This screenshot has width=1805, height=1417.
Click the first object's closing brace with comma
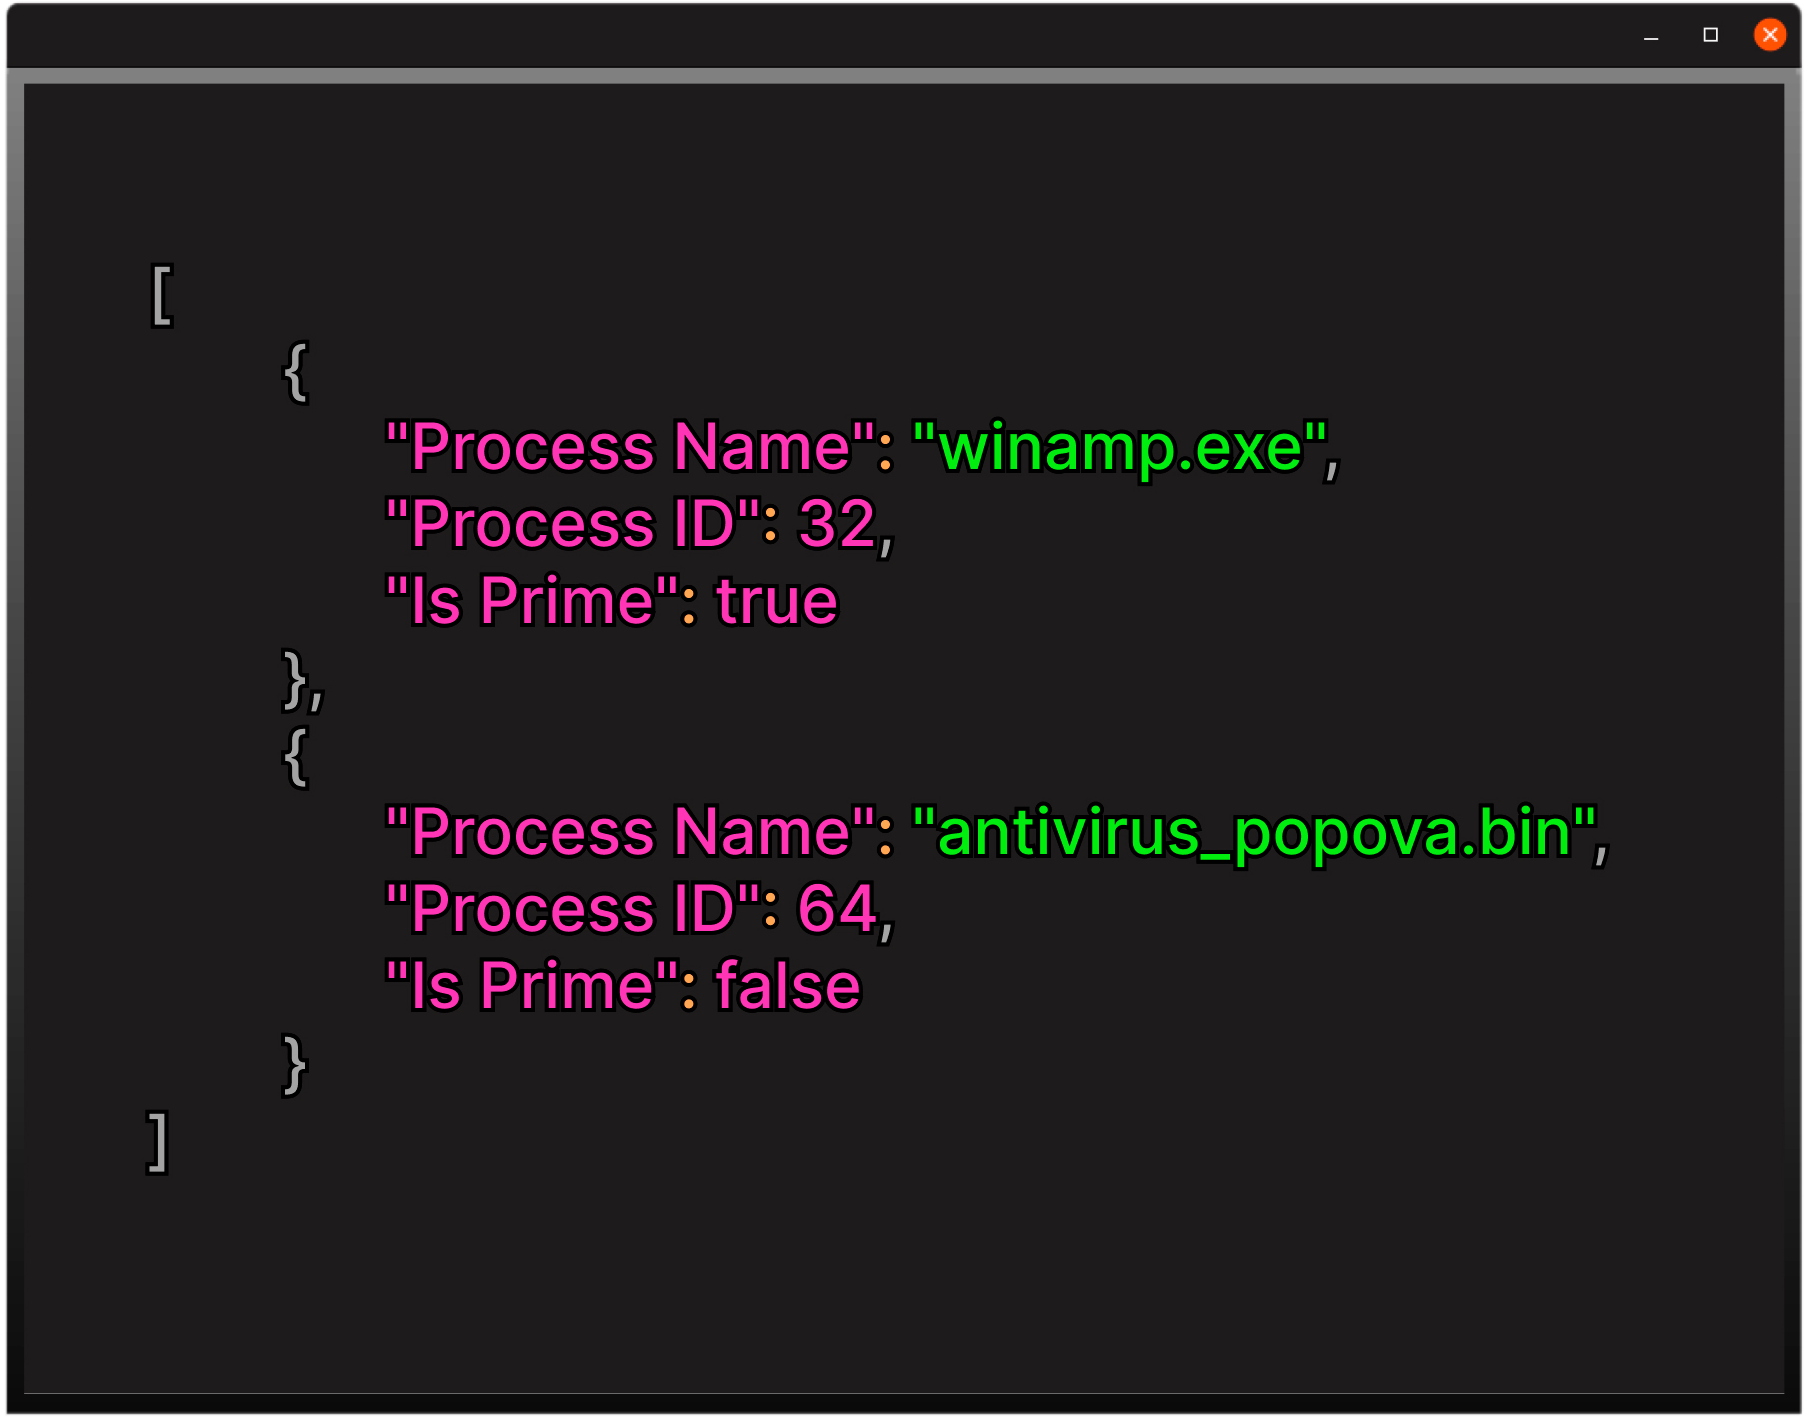pos(303,680)
